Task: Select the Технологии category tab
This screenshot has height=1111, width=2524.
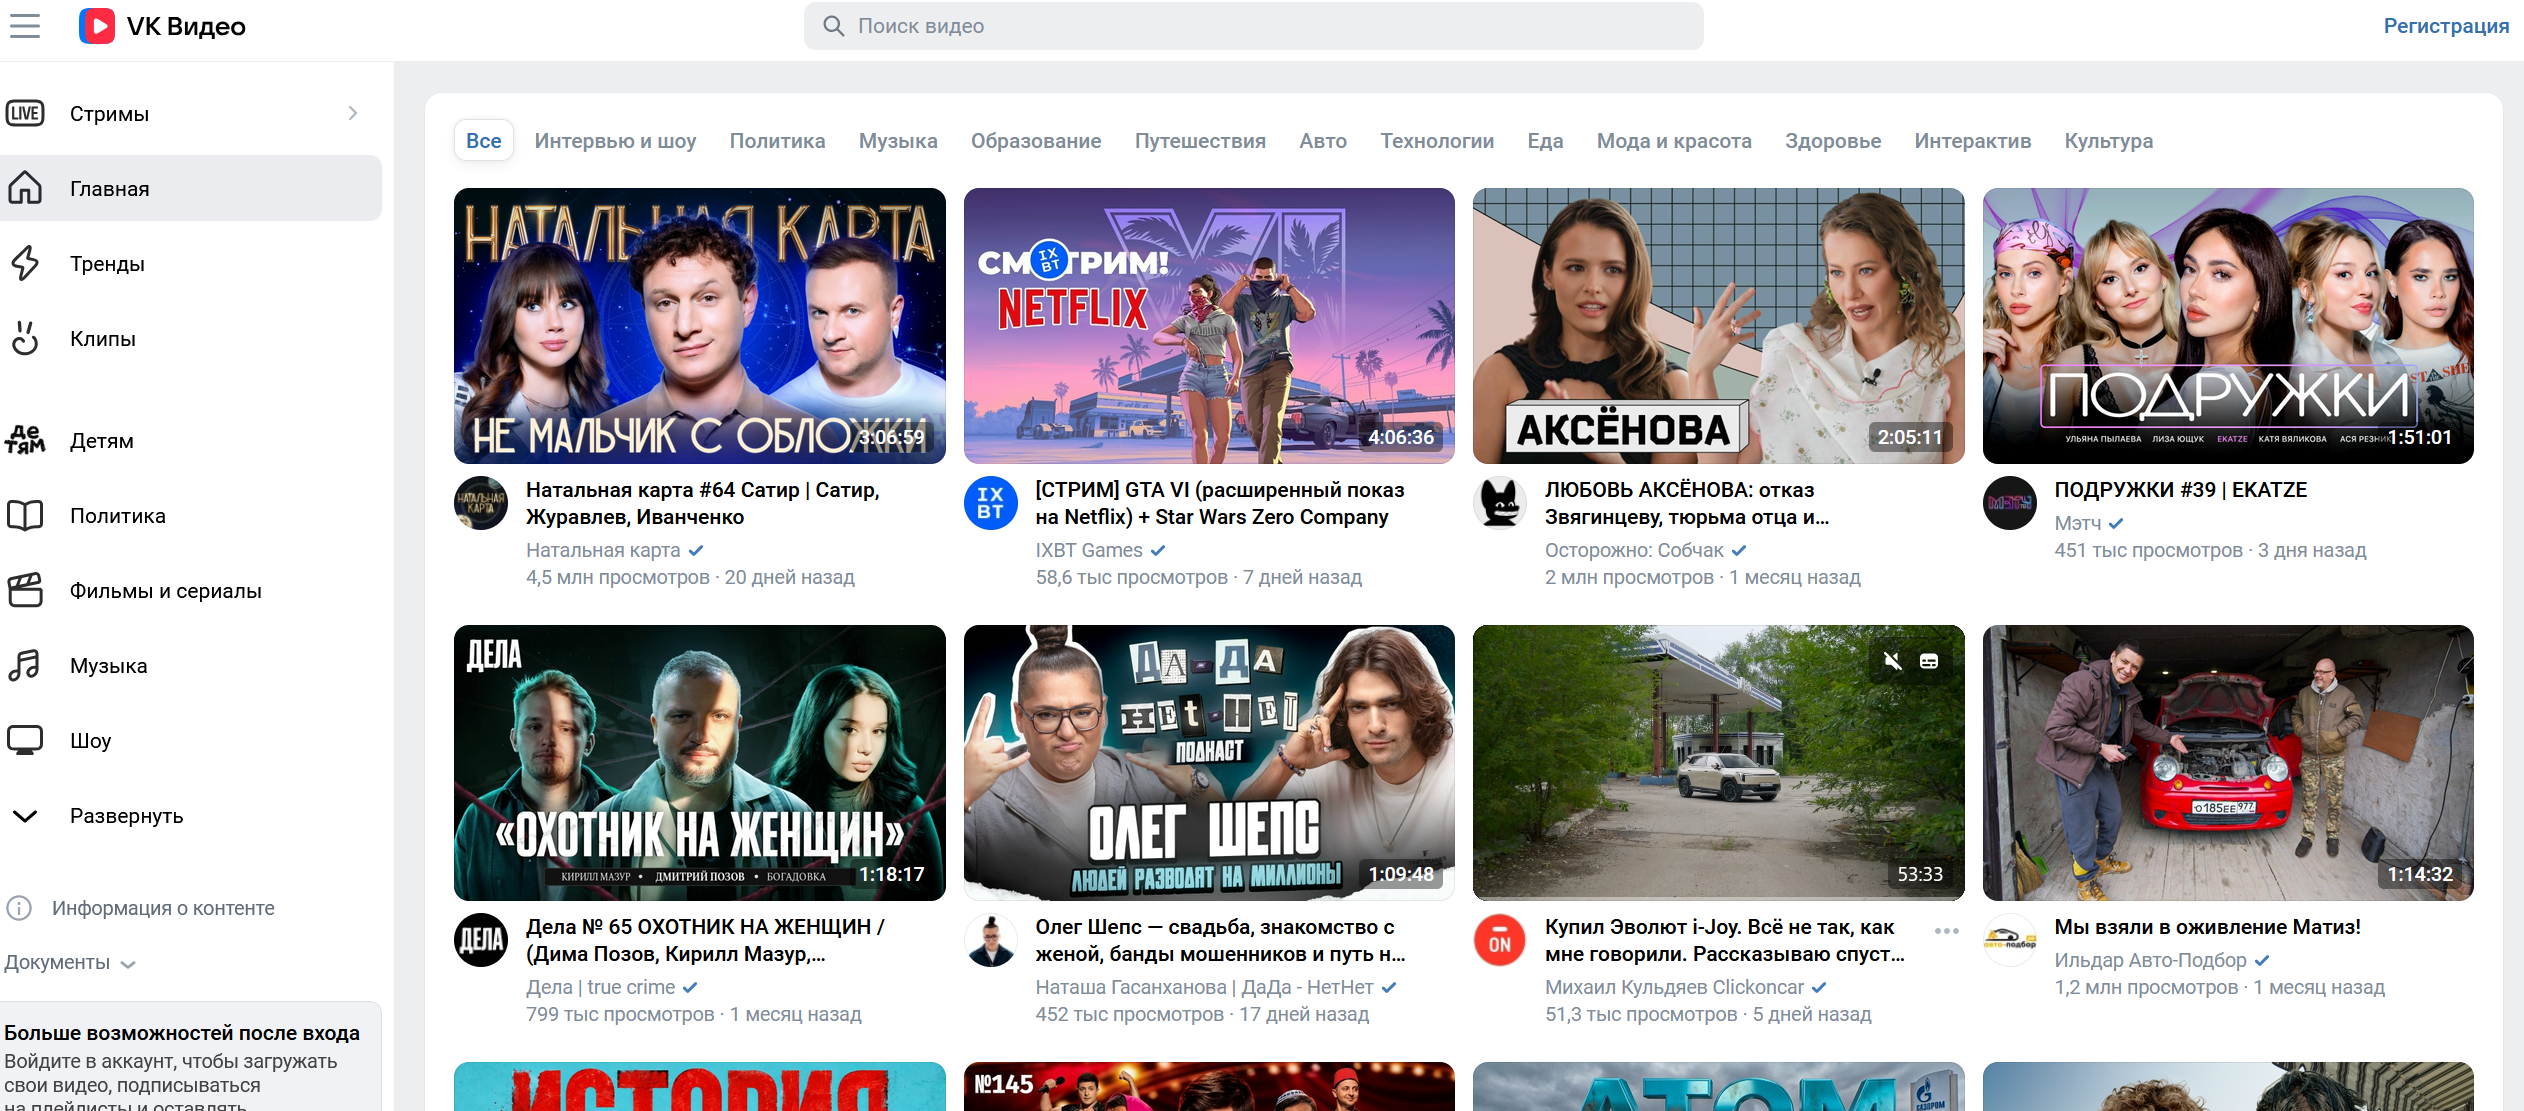Action: point(1437,141)
